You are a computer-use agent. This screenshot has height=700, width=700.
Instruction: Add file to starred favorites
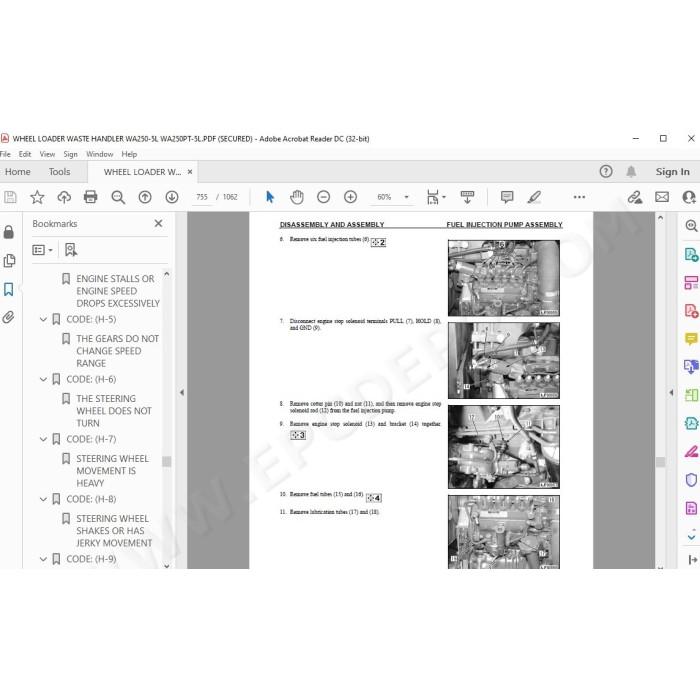37,197
